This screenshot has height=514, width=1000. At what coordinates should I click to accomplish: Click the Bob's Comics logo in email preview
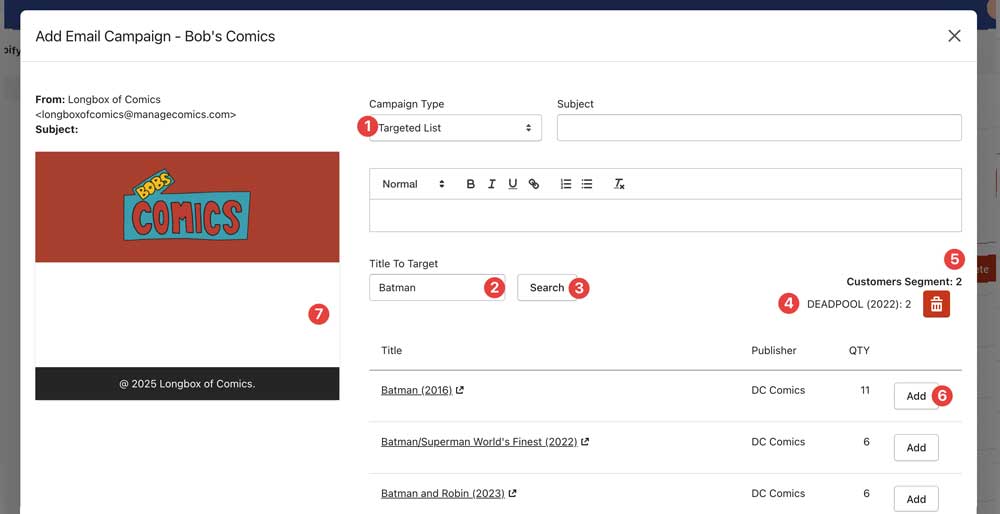click(x=187, y=207)
